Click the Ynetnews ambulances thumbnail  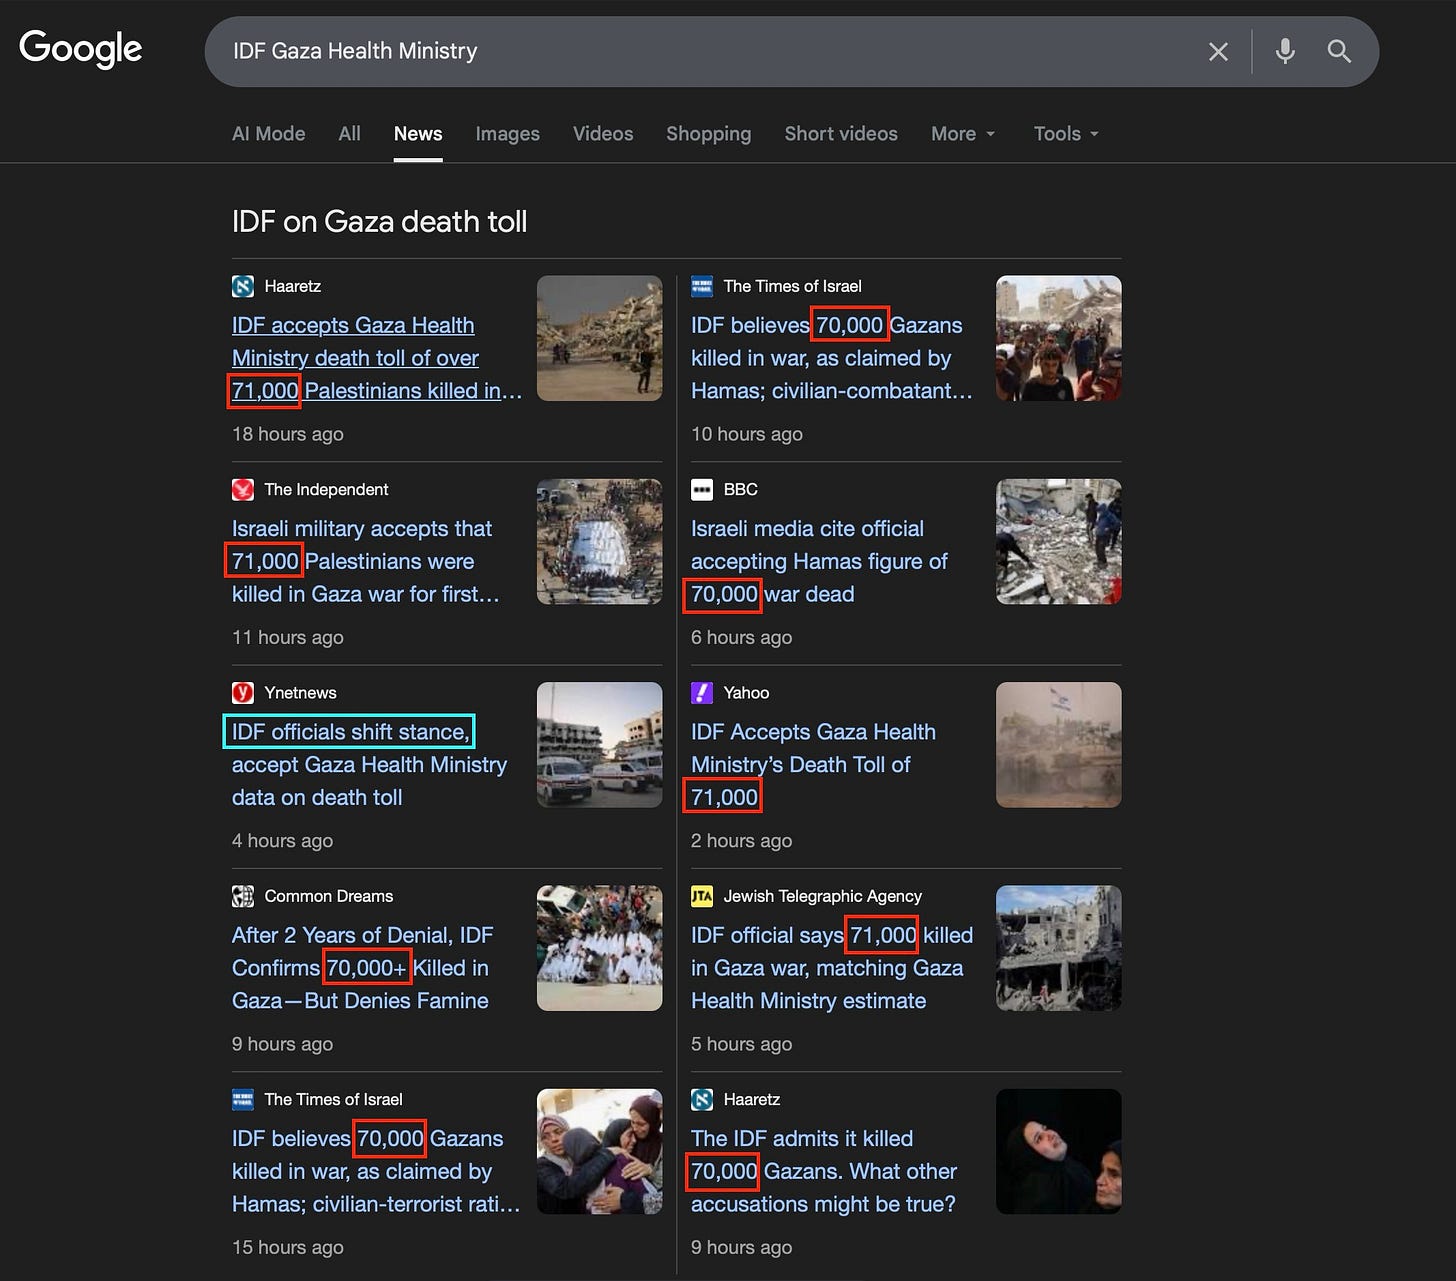point(600,745)
